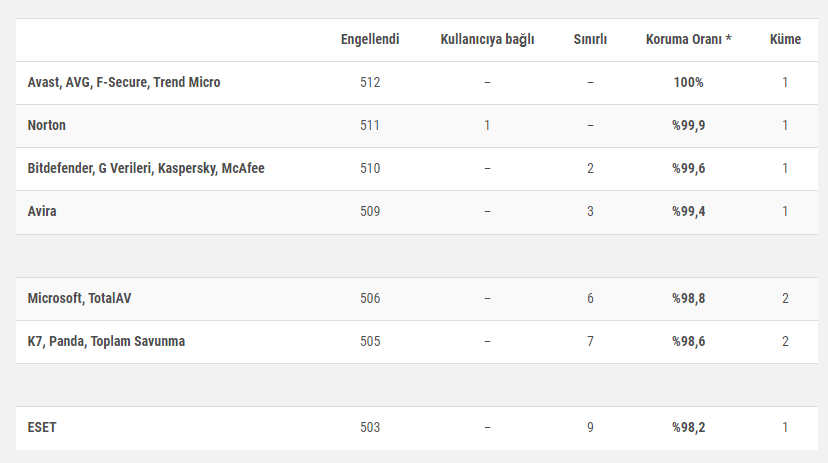Select the %98,8 protection rate cell
The image size is (828, 463).
(688, 298)
